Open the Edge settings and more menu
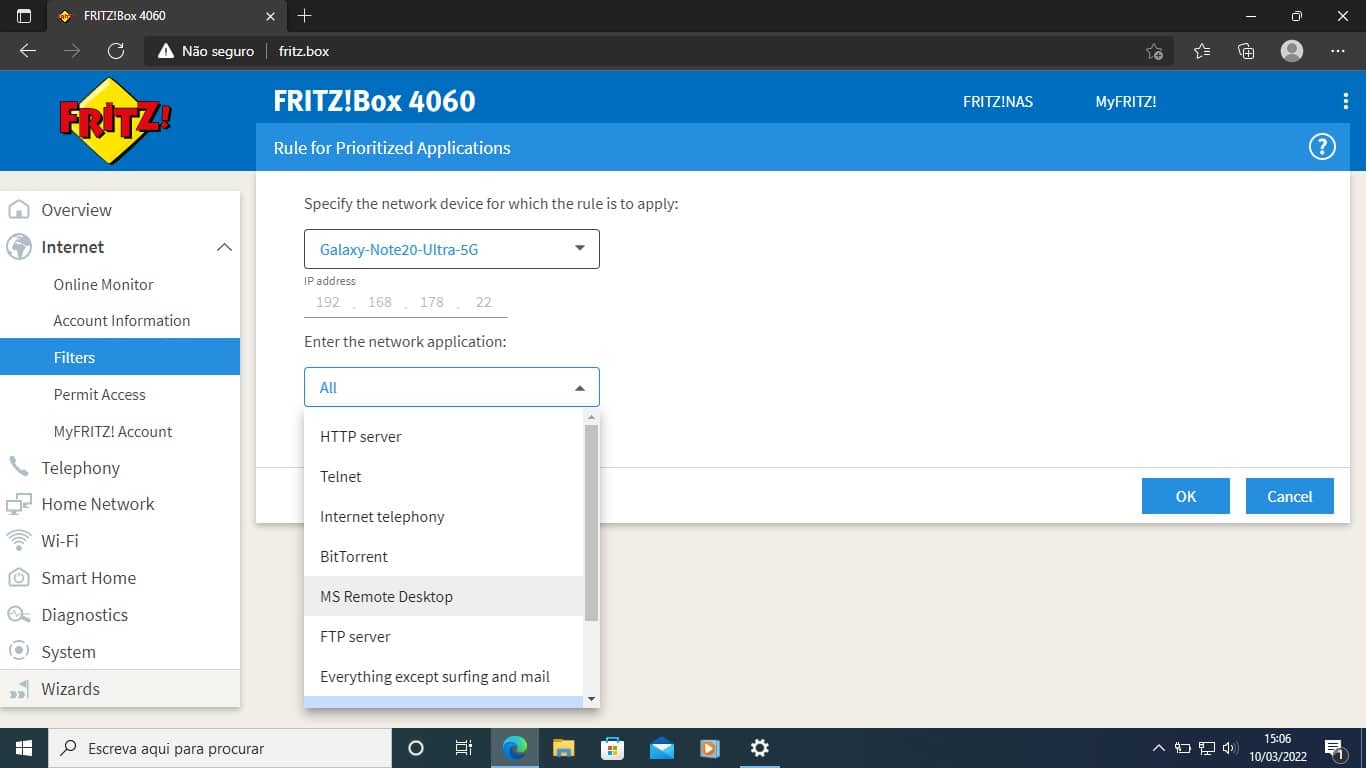 point(1338,51)
